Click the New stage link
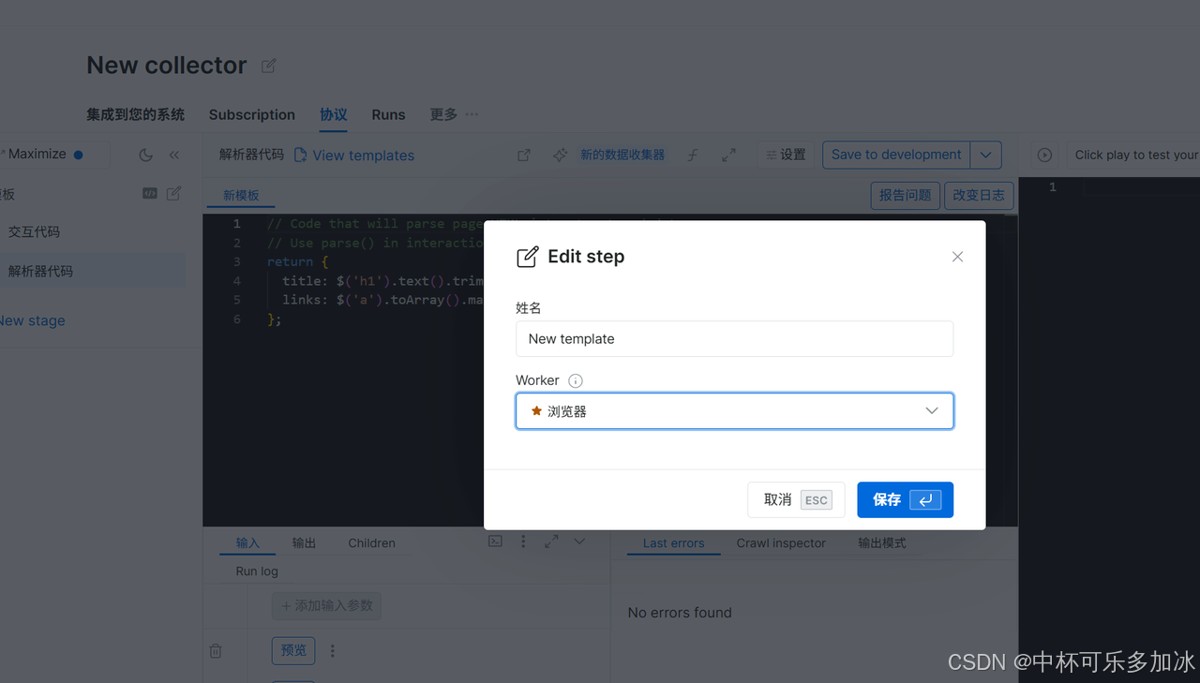1200x683 pixels. [32, 321]
